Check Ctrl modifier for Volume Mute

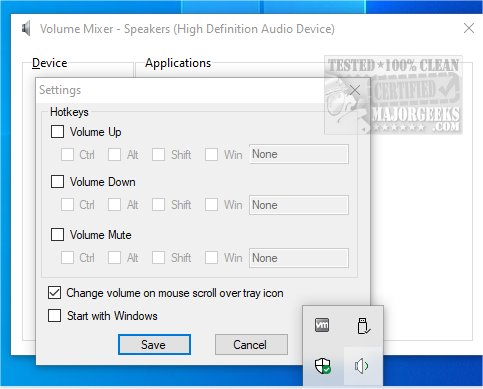tap(67, 258)
